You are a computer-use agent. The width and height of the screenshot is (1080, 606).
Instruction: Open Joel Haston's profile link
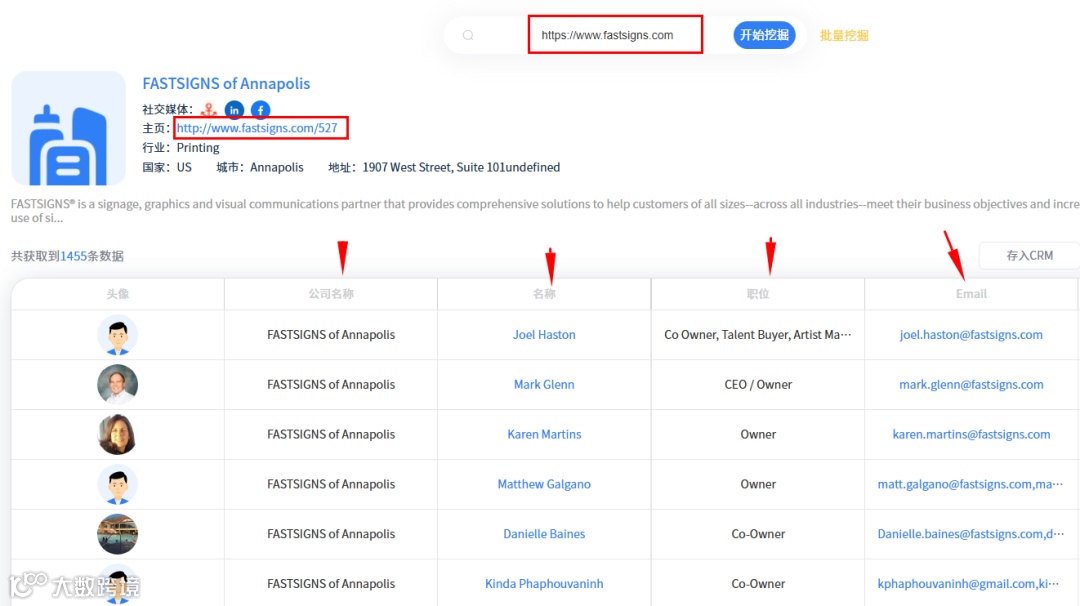[x=544, y=335]
